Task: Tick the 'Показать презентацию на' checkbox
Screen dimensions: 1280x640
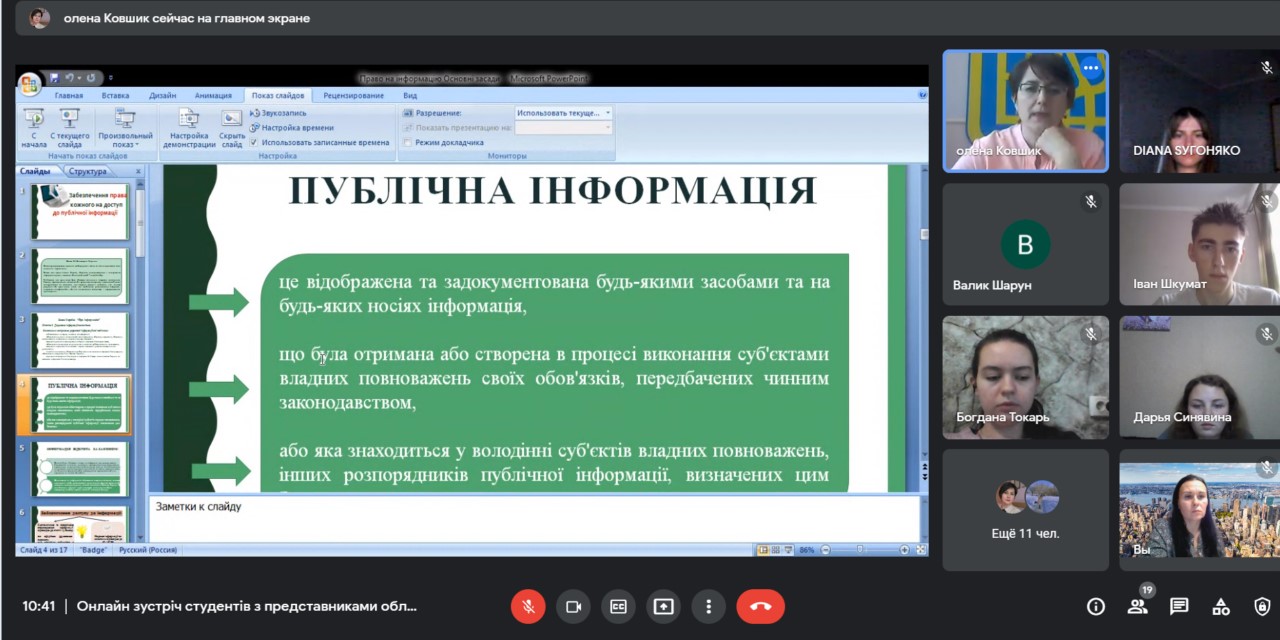Action: 408,128
